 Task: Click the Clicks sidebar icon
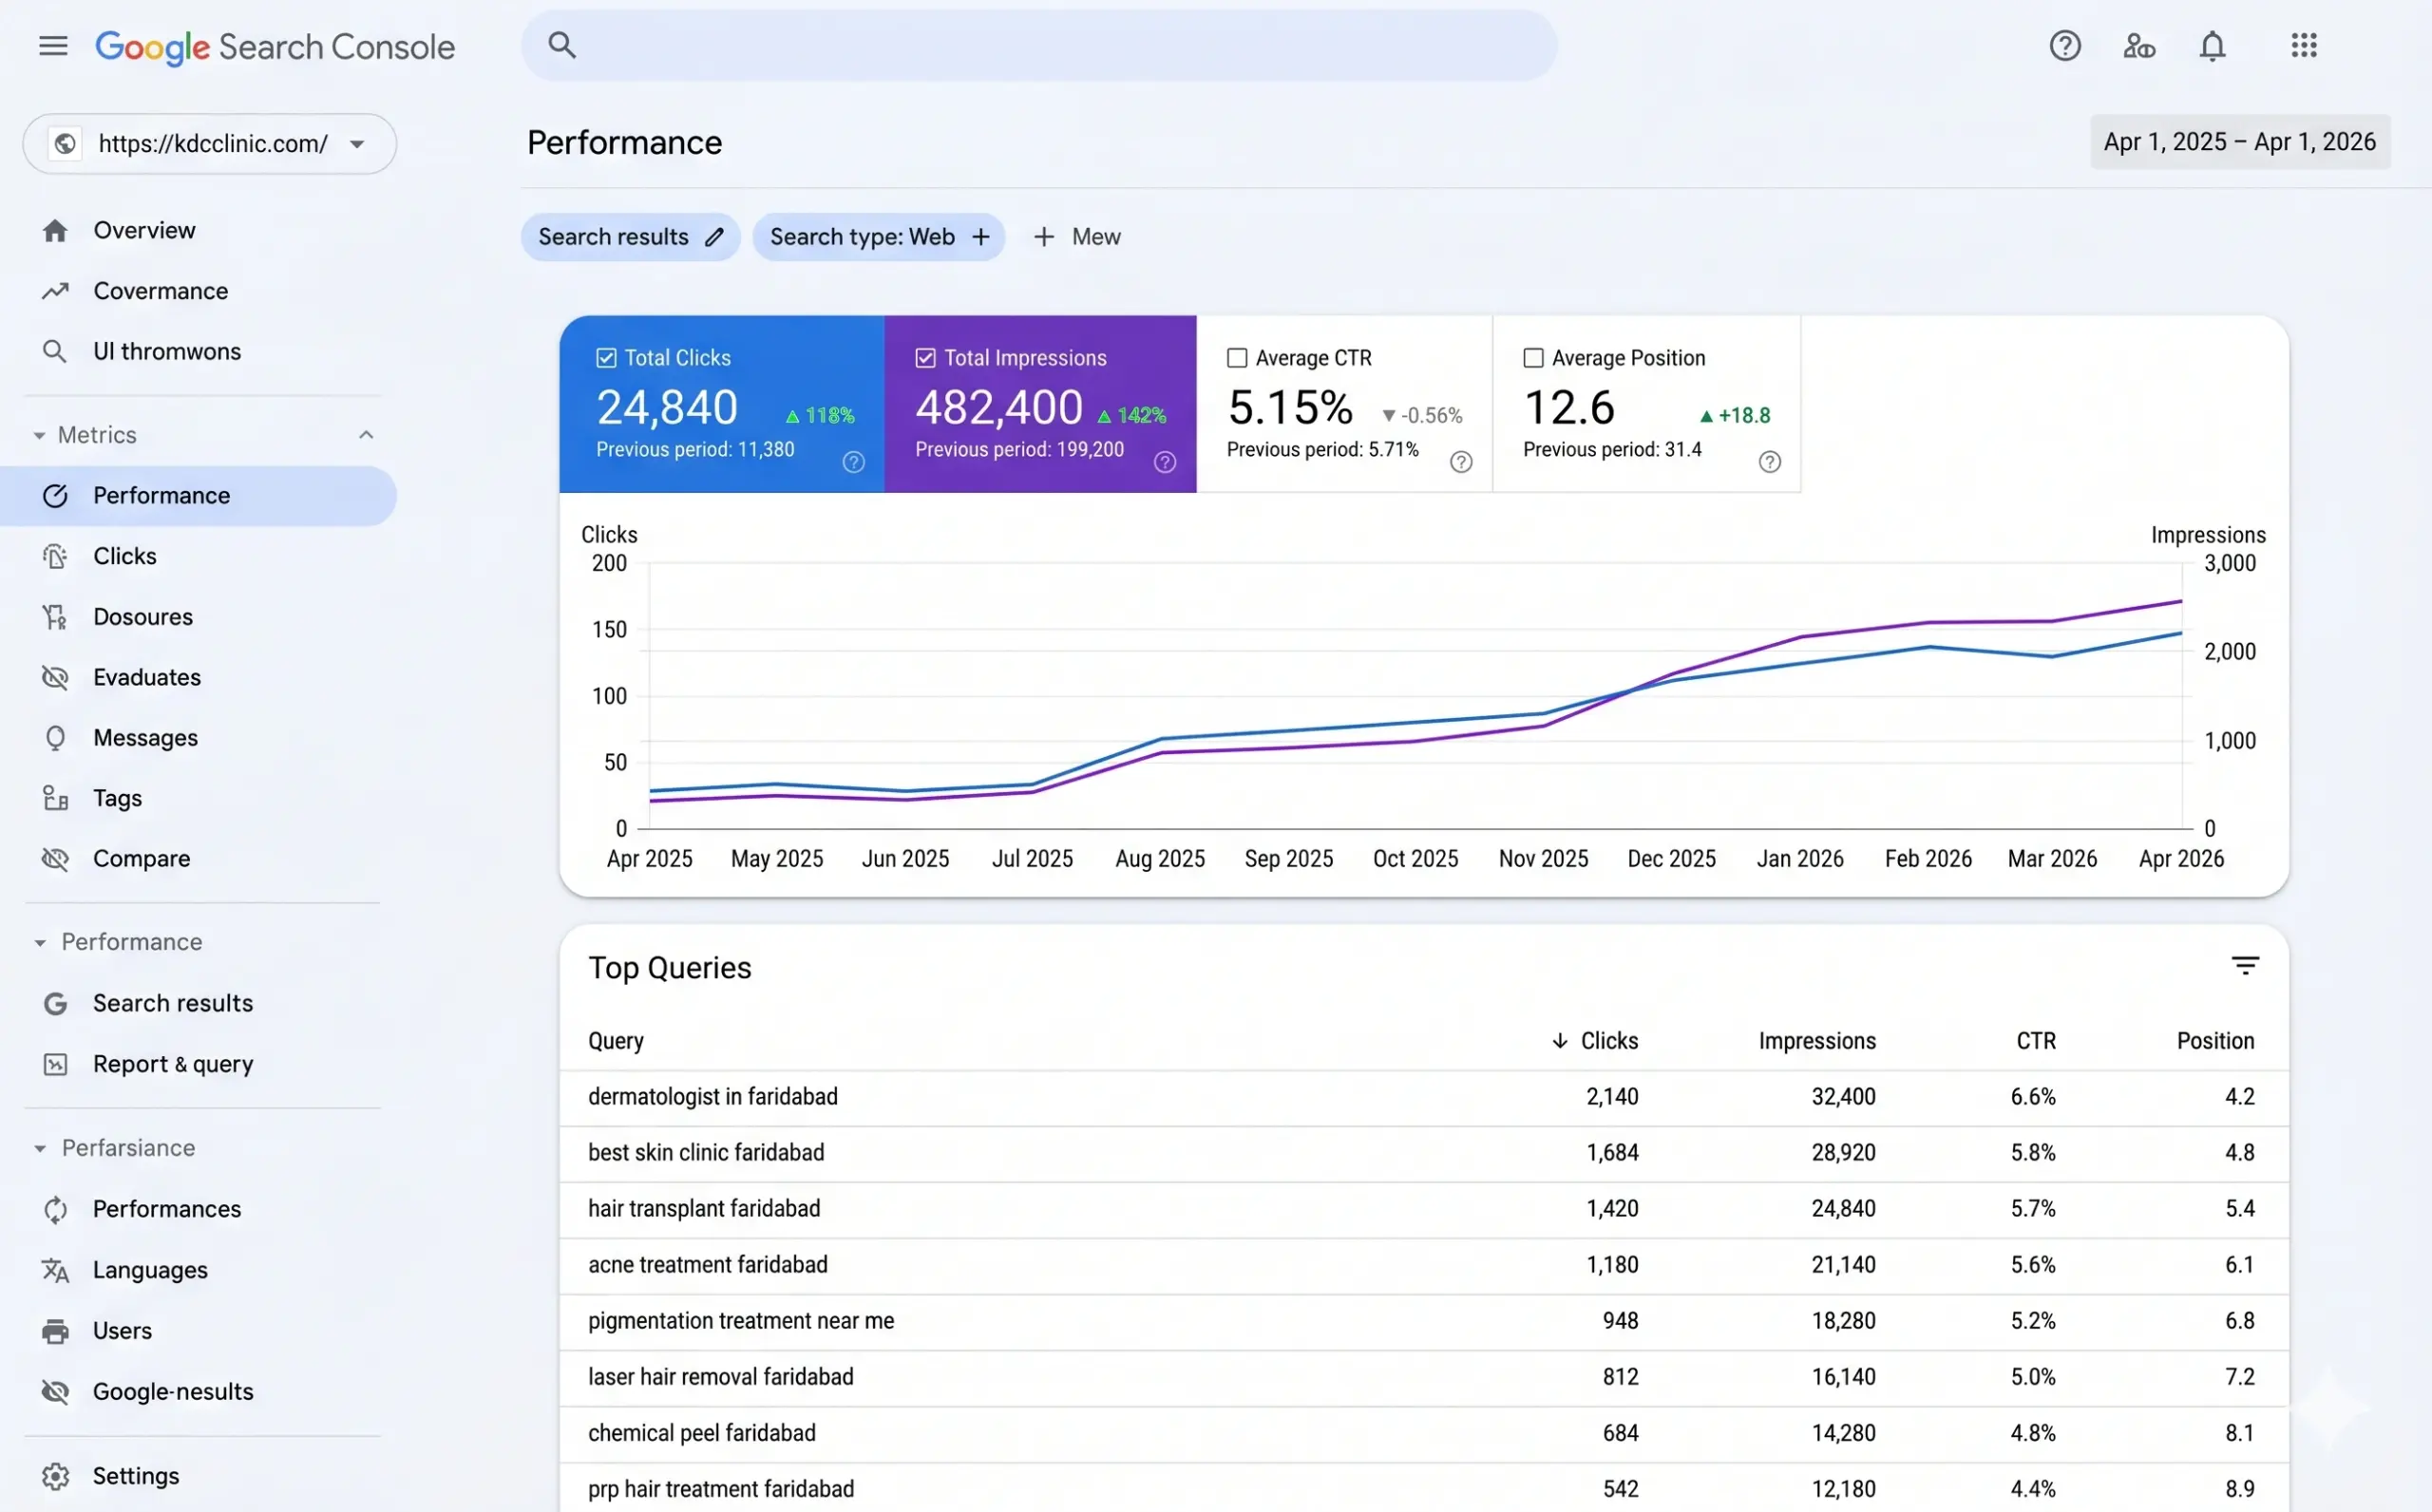point(55,556)
